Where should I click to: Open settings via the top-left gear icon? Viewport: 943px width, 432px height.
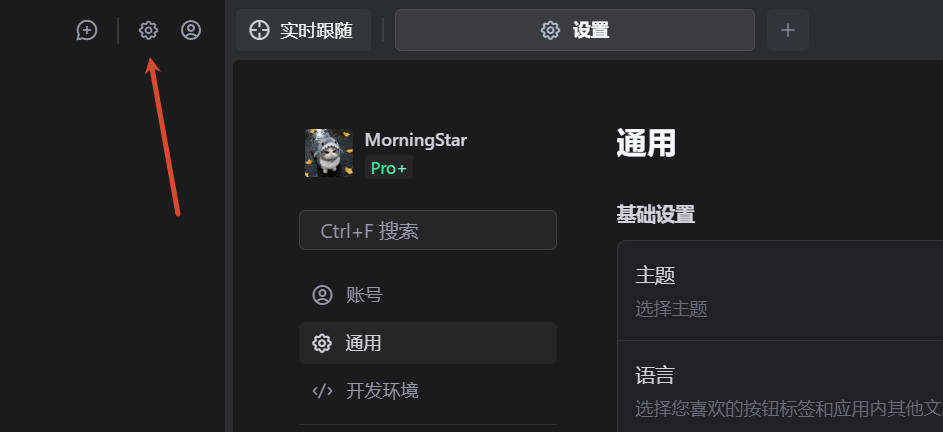point(148,30)
